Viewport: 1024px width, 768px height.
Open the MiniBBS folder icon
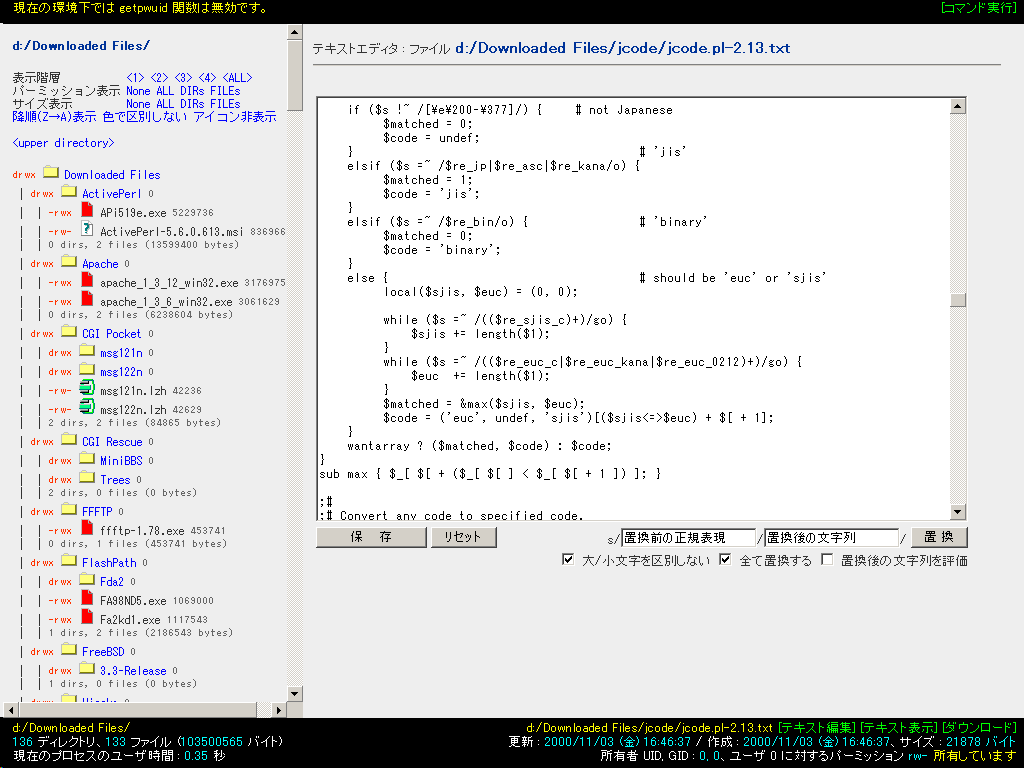click(x=87, y=458)
